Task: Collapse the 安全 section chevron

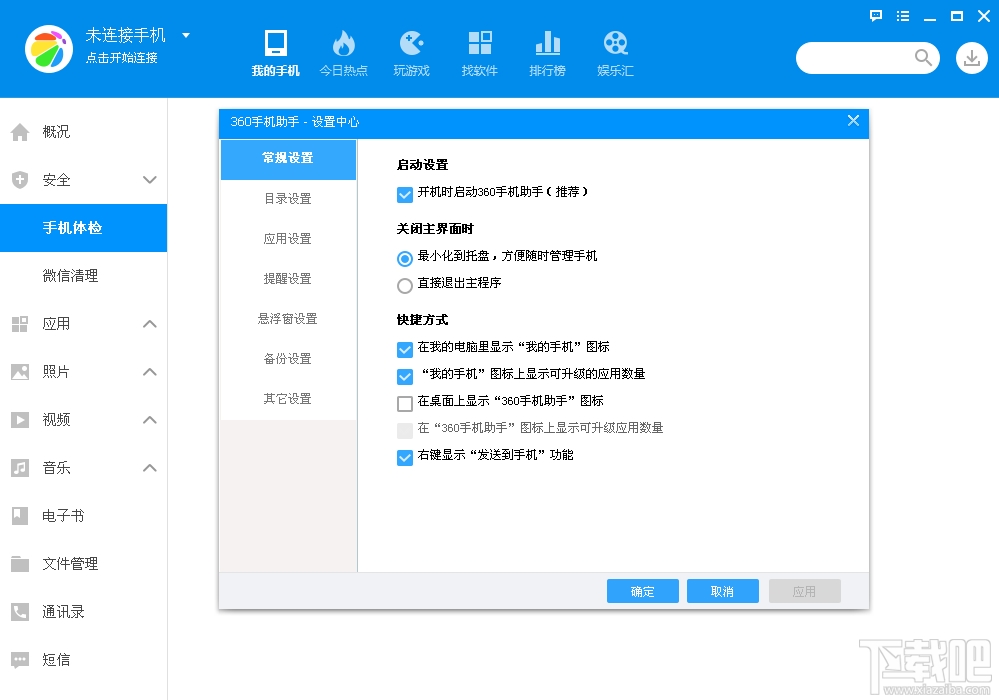Action: coord(150,180)
